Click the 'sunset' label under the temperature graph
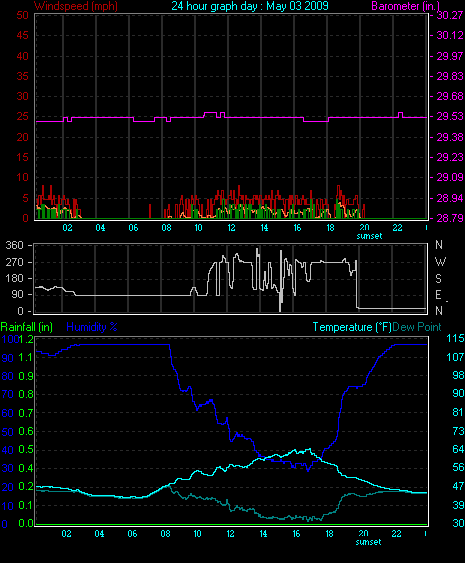The width and height of the screenshot is (465, 563). [x=368, y=542]
